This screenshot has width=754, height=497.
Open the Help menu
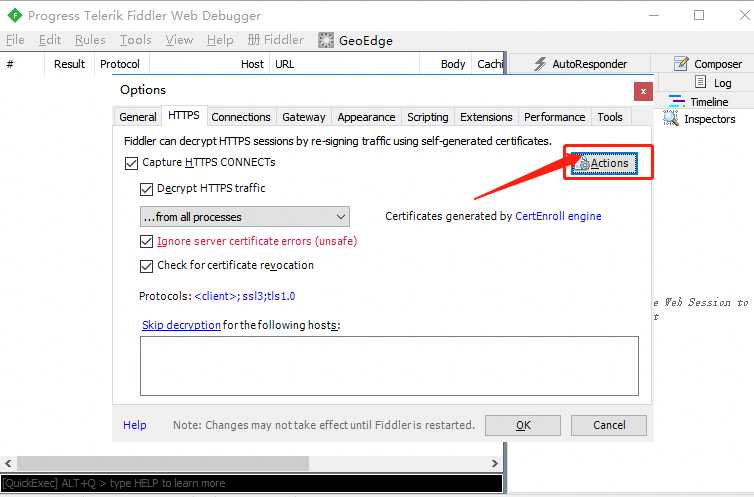coord(220,40)
